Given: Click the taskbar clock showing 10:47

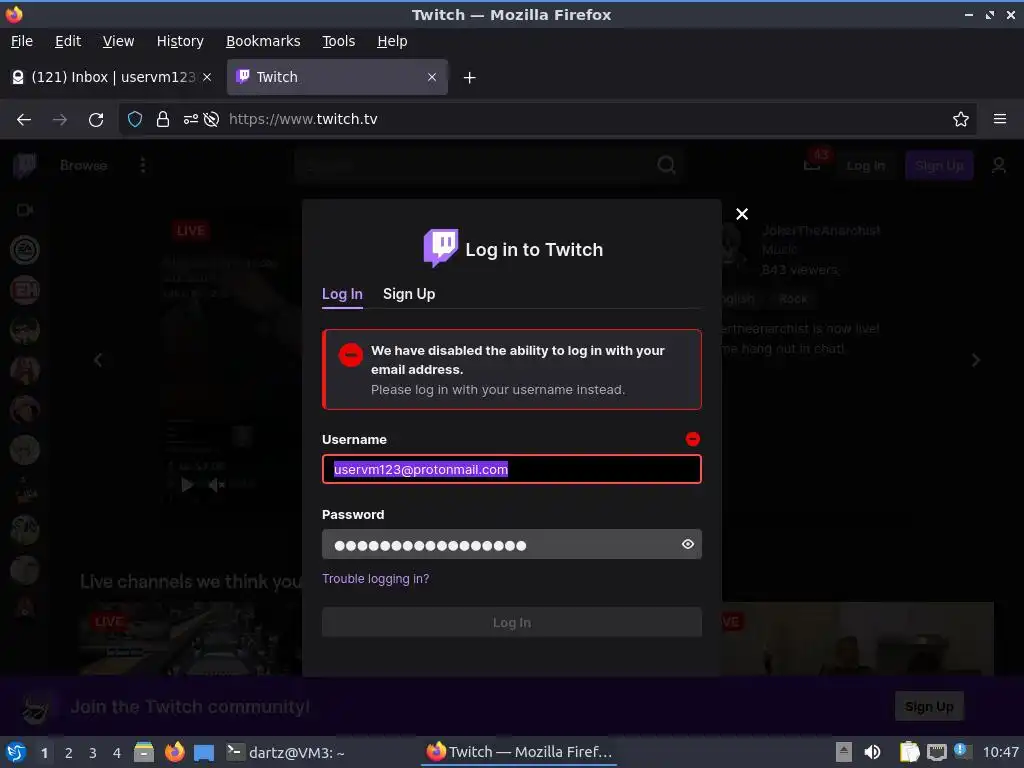Looking at the screenshot, I should (1000, 752).
